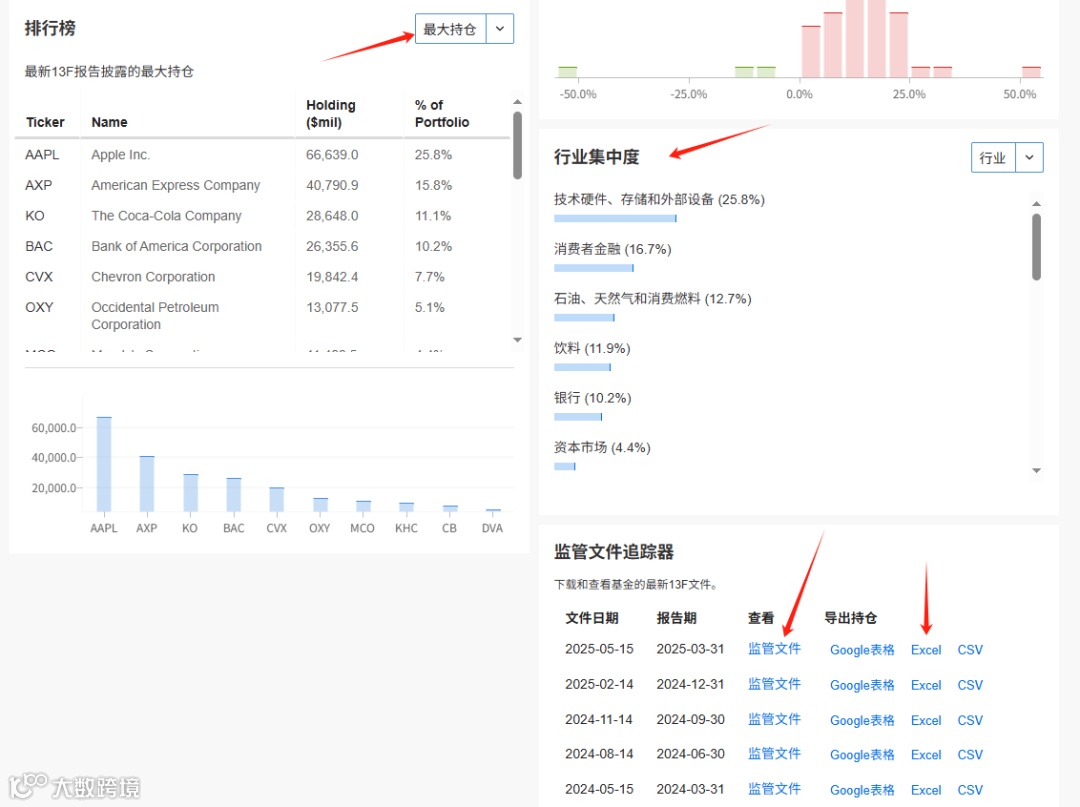This screenshot has width=1080, height=807.
Task: Open 监管文件 for 2025-02-14 filing
Action: tap(774, 684)
